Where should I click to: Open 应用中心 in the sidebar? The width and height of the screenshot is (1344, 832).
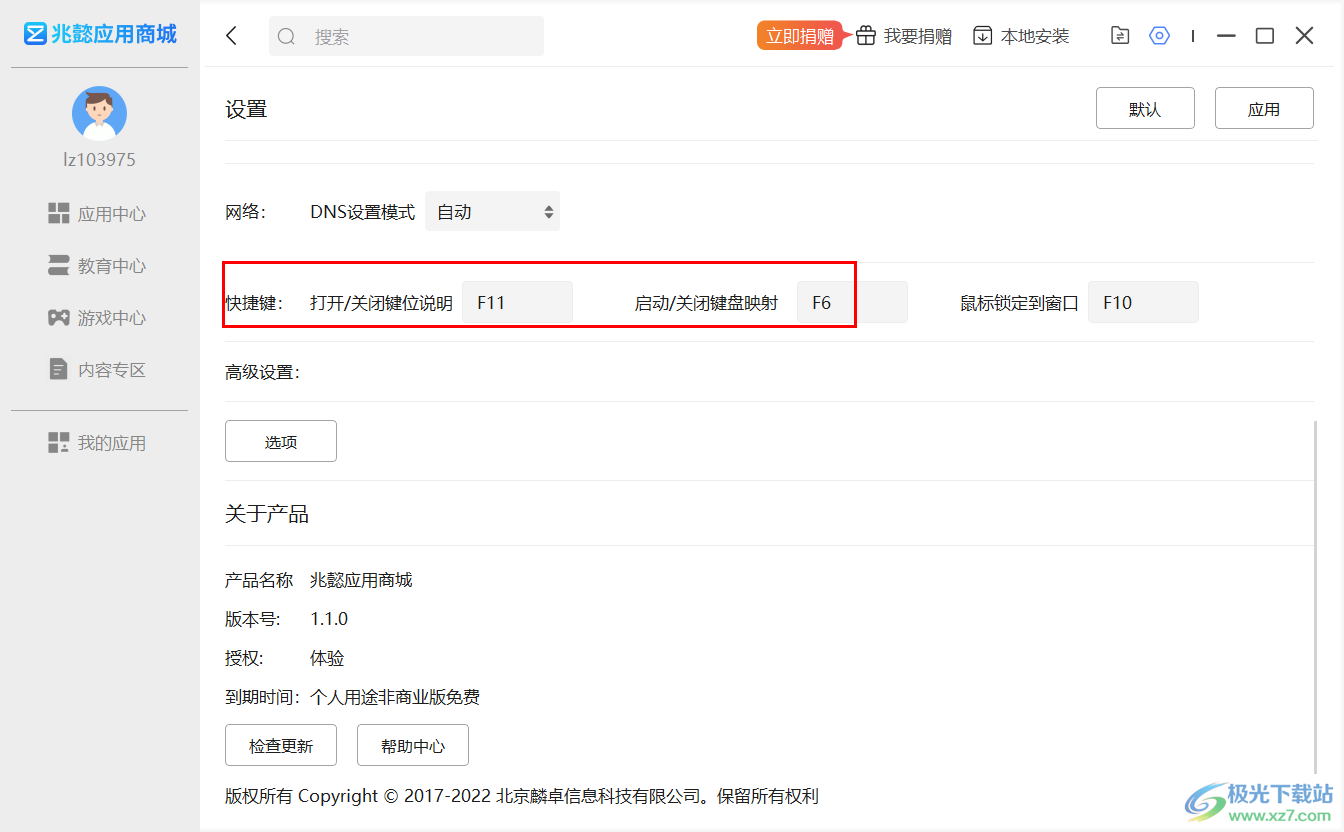pyautogui.click(x=97, y=214)
